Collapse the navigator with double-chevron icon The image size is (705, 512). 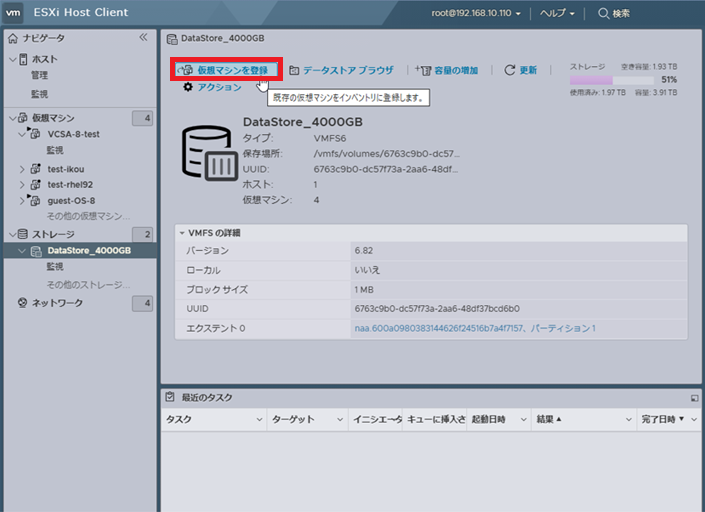point(143,37)
